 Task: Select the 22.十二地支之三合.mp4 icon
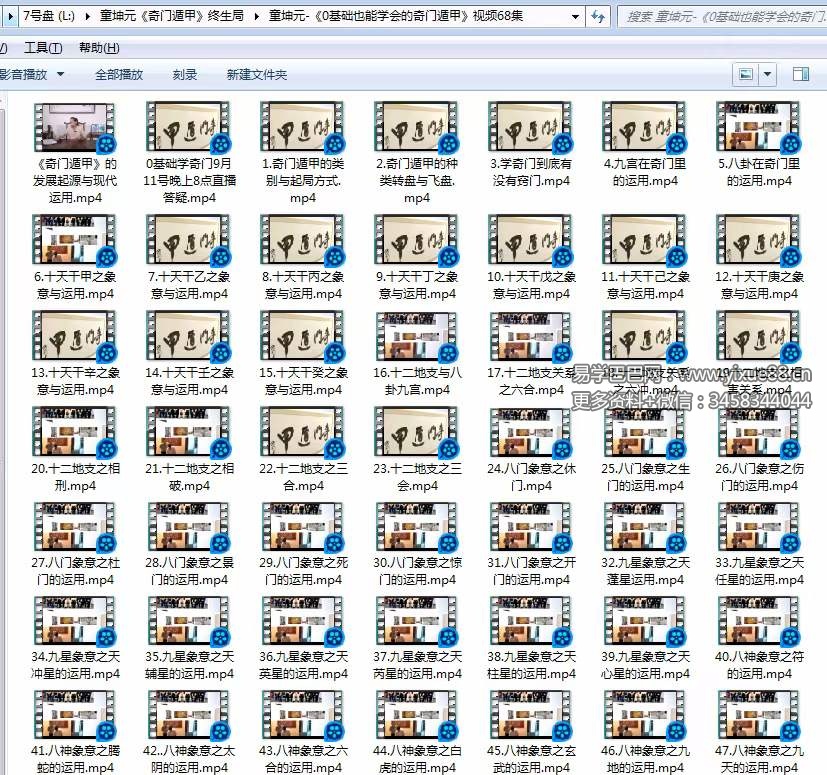tap(302, 432)
